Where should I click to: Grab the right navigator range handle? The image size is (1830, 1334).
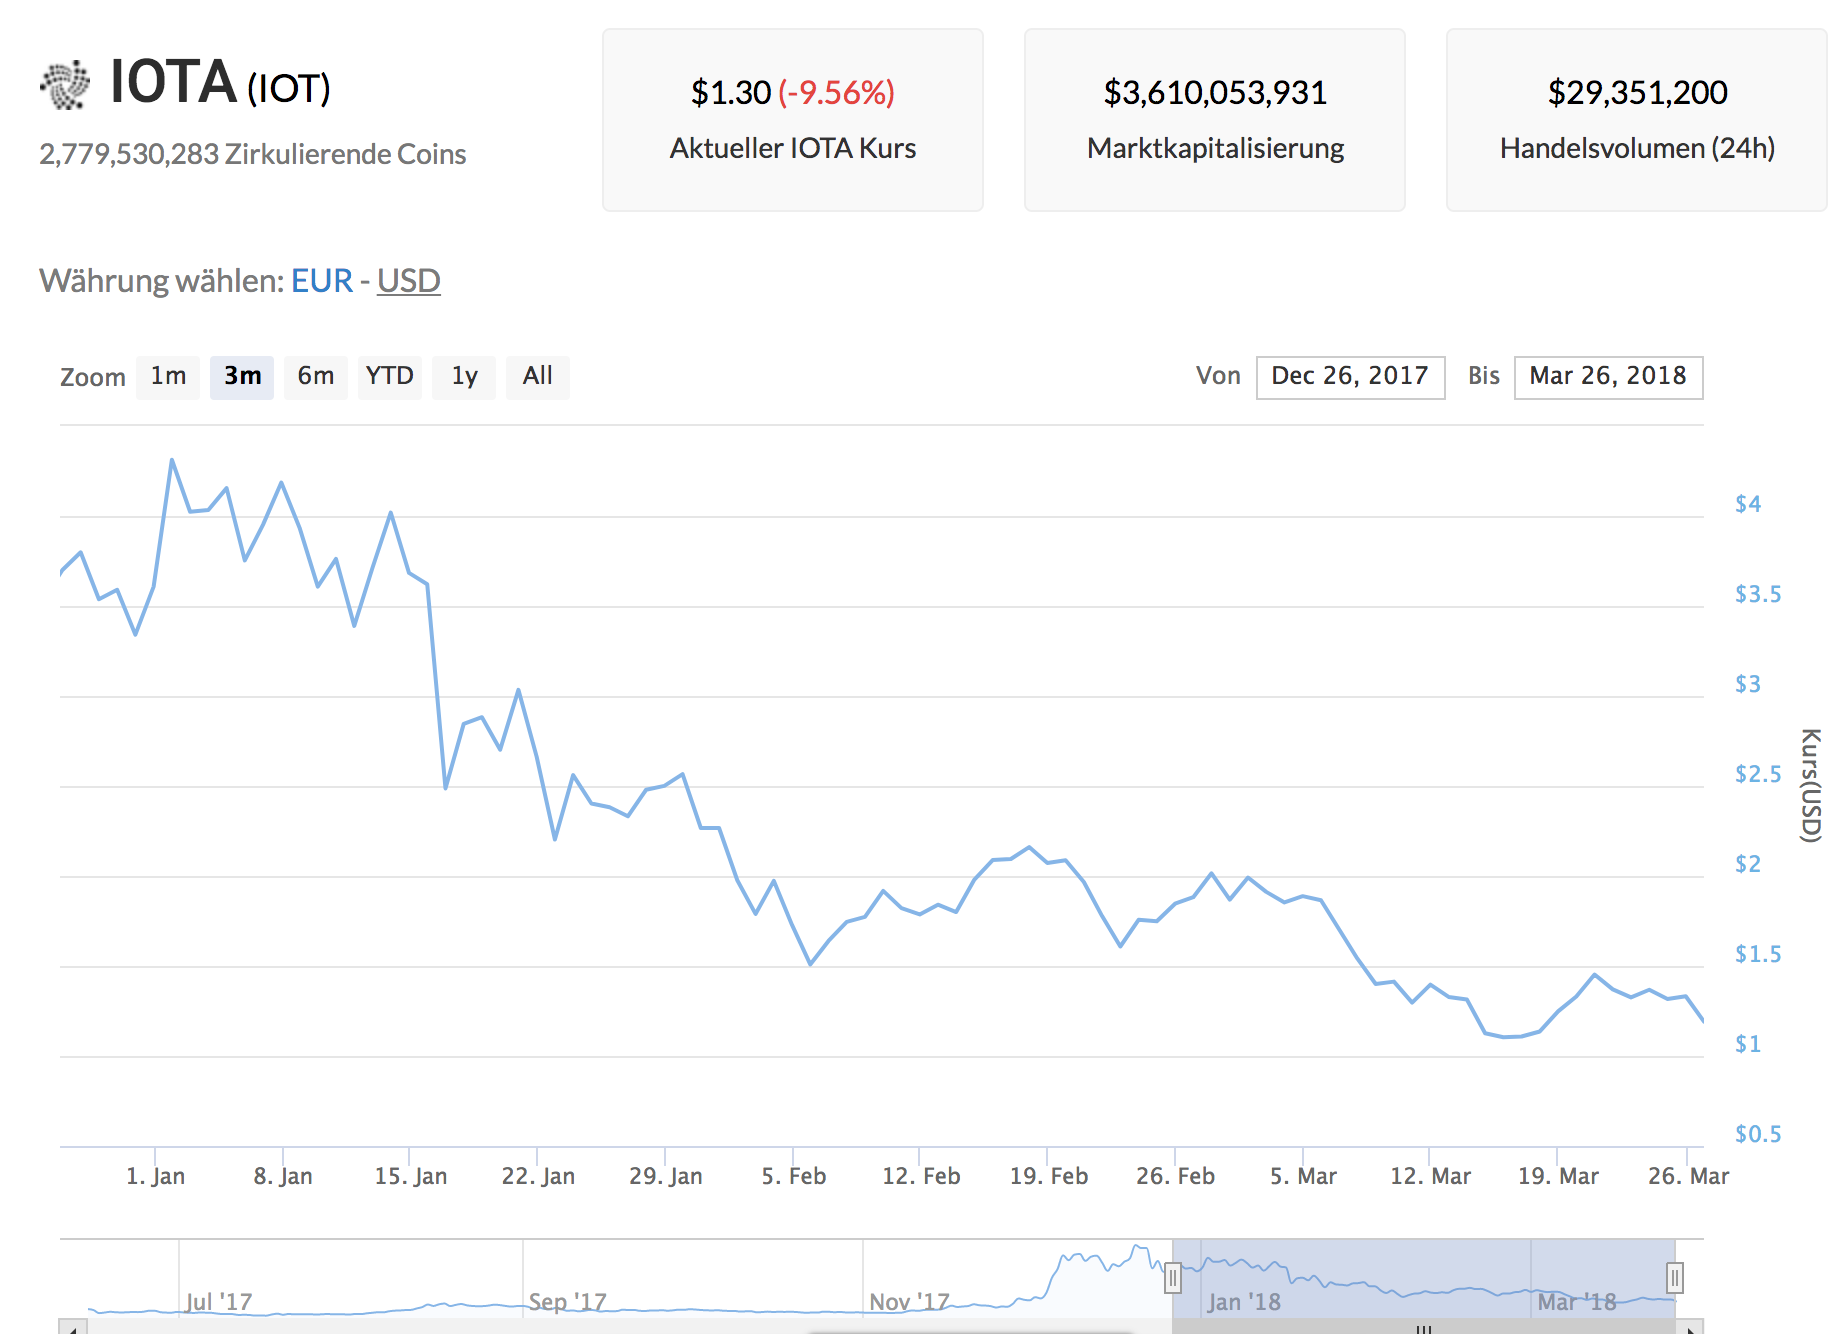click(1675, 1278)
